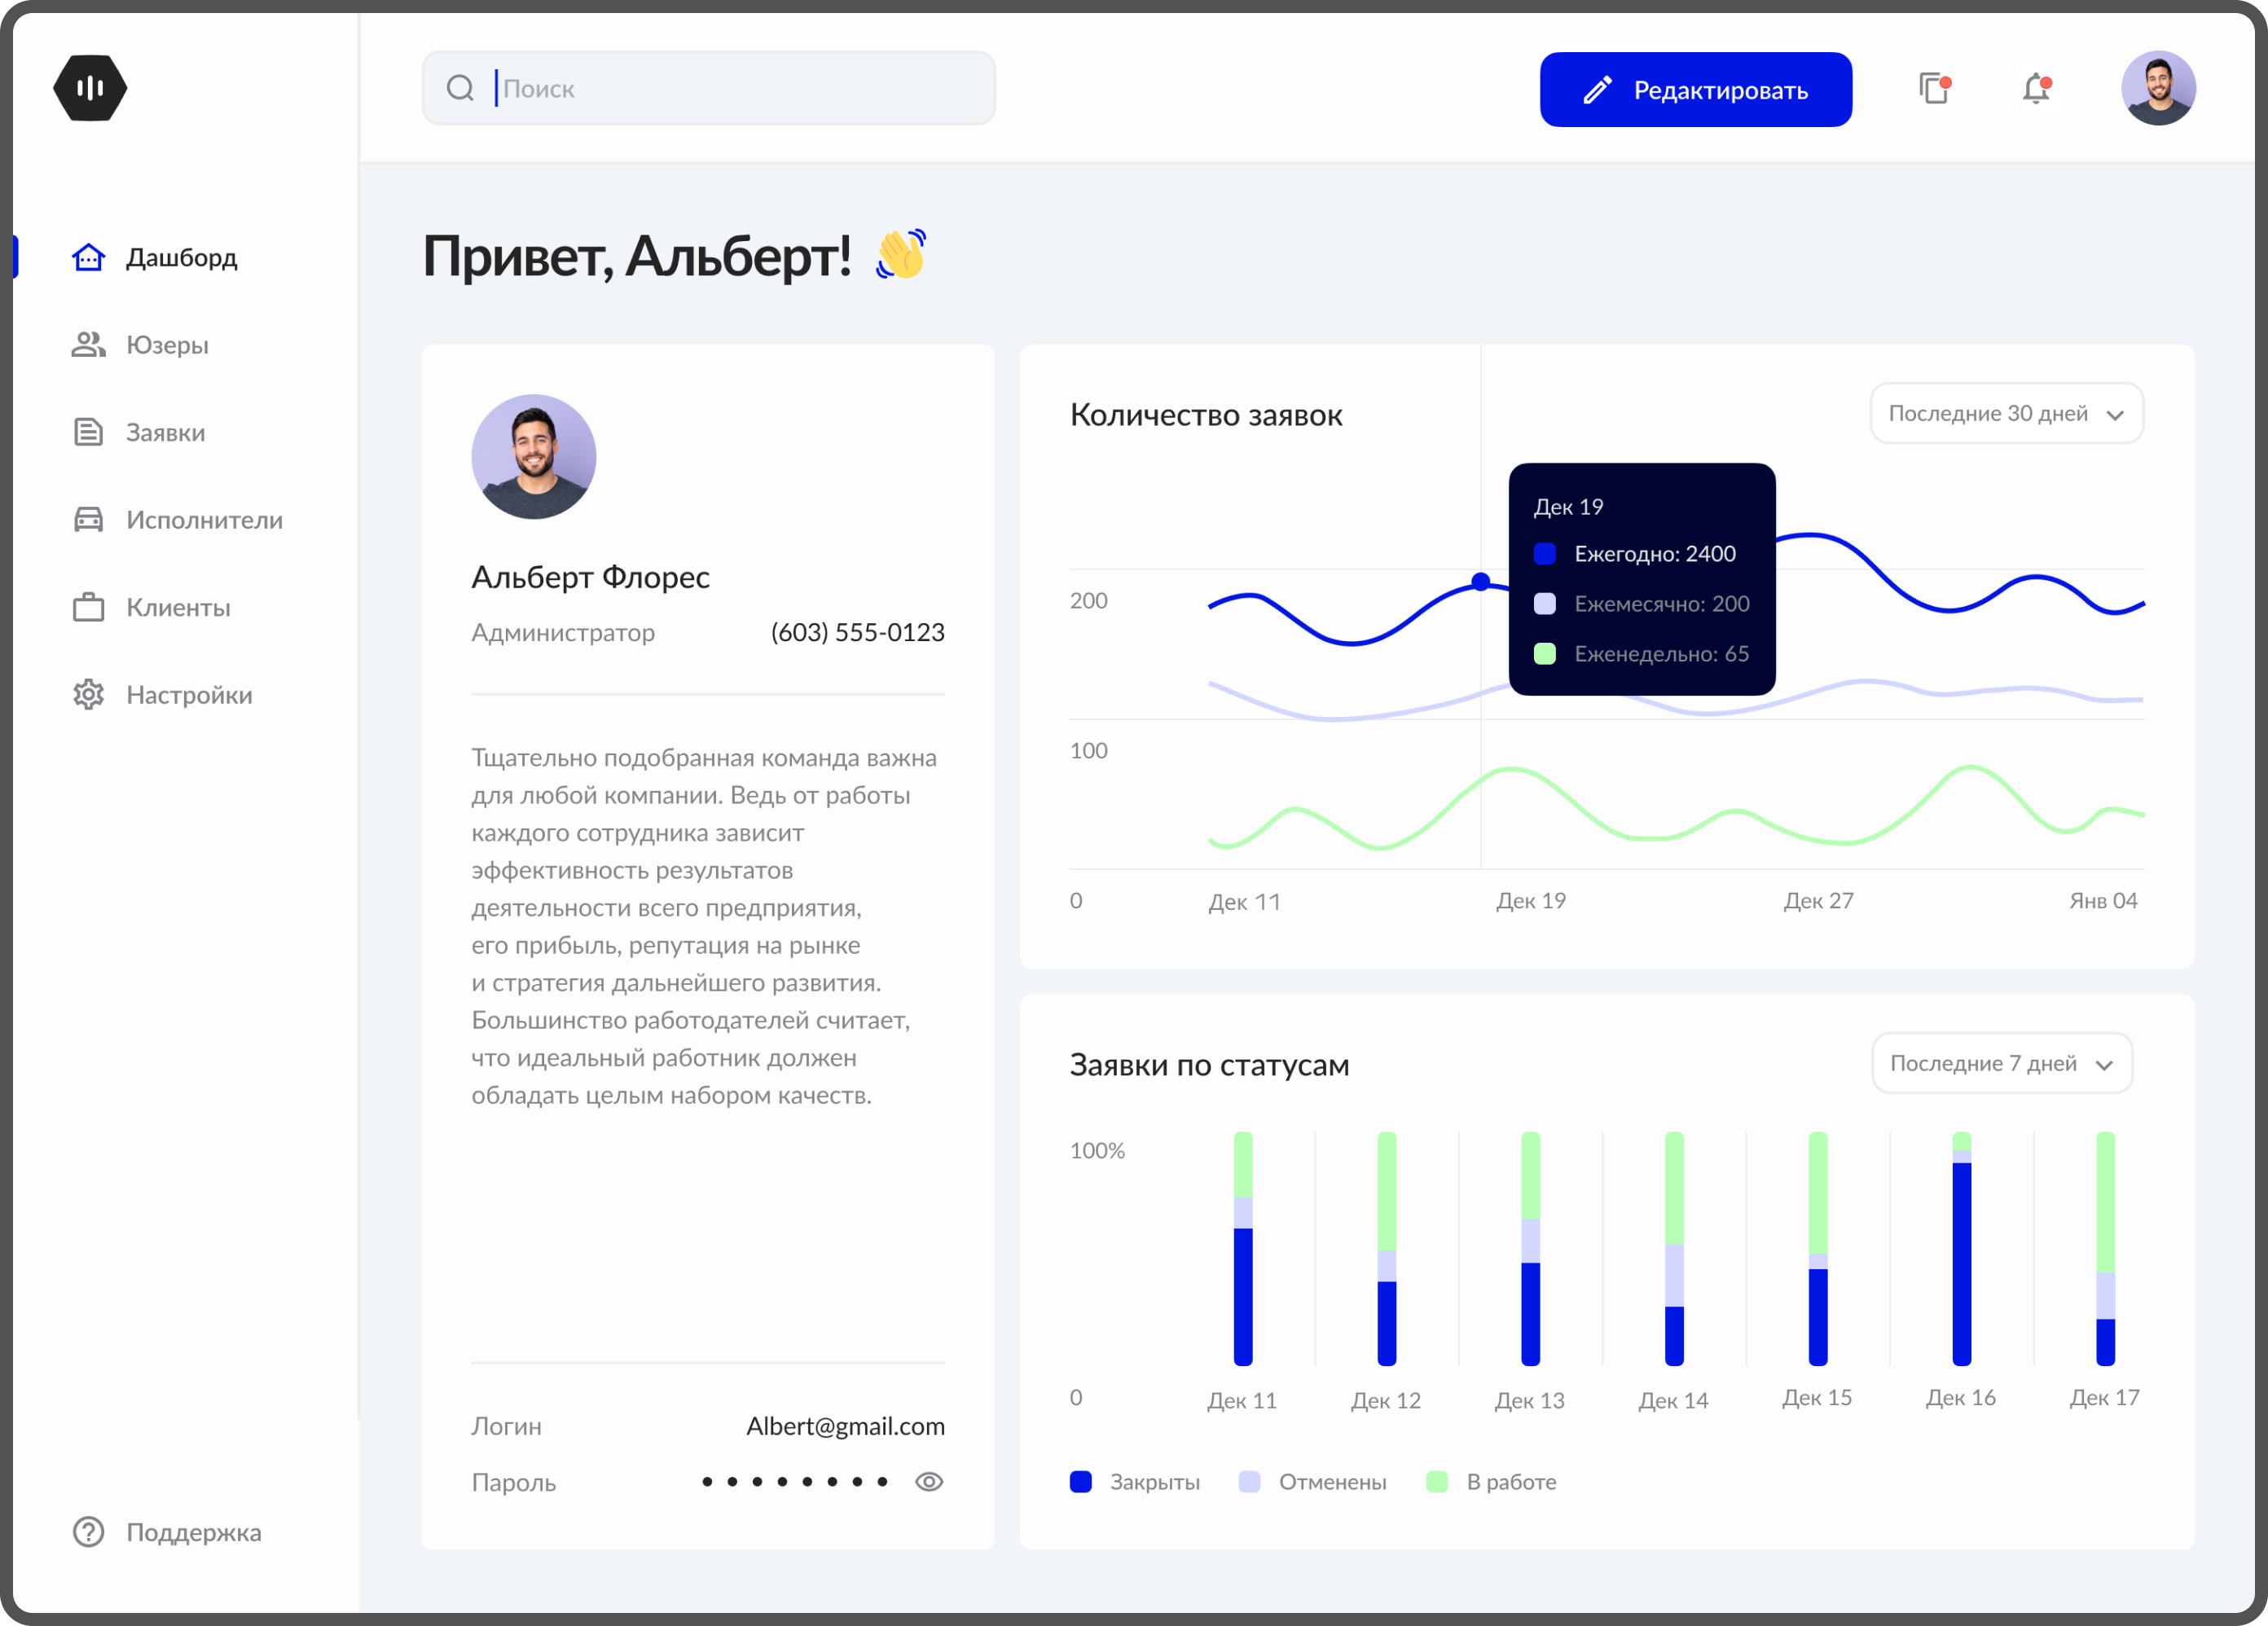This screenshot has width=2268, height=1626.
Task: Click the Настройки gear icon
Action: (88, 695)
